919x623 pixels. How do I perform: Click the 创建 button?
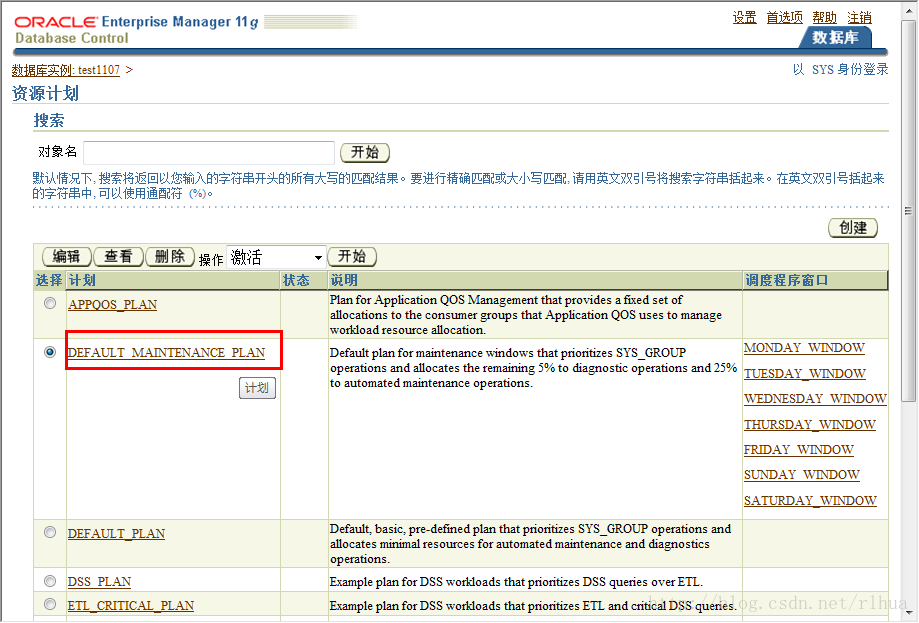point(853,227)
